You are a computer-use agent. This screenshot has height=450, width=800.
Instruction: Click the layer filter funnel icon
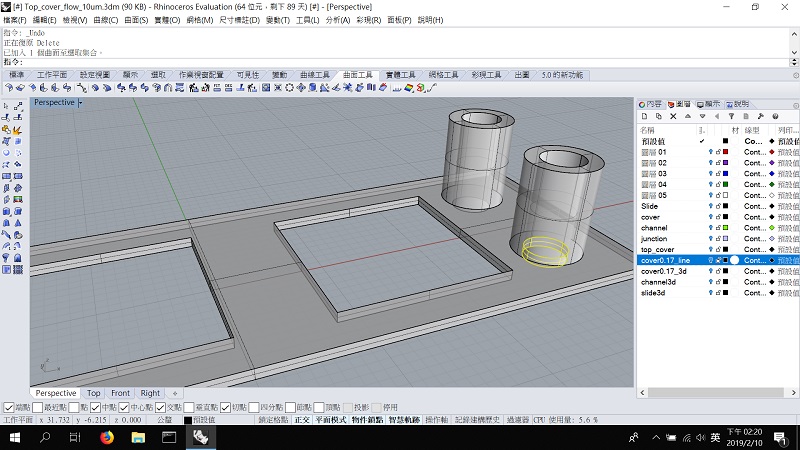pos(731,117)
